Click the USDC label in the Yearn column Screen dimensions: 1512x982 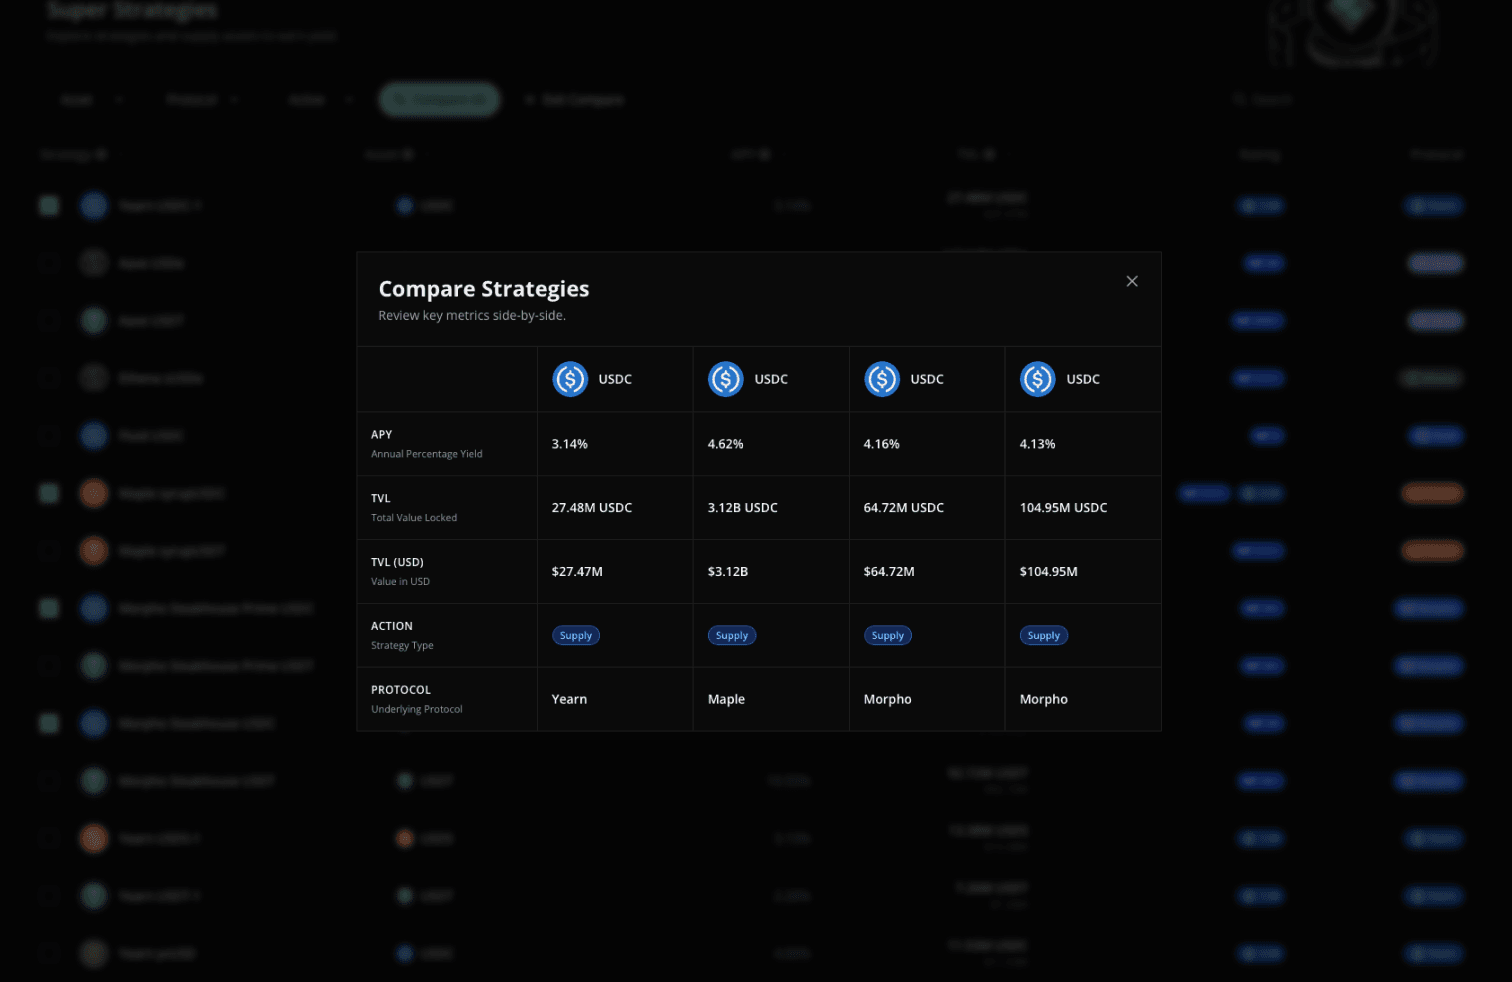tap(615, 379)
